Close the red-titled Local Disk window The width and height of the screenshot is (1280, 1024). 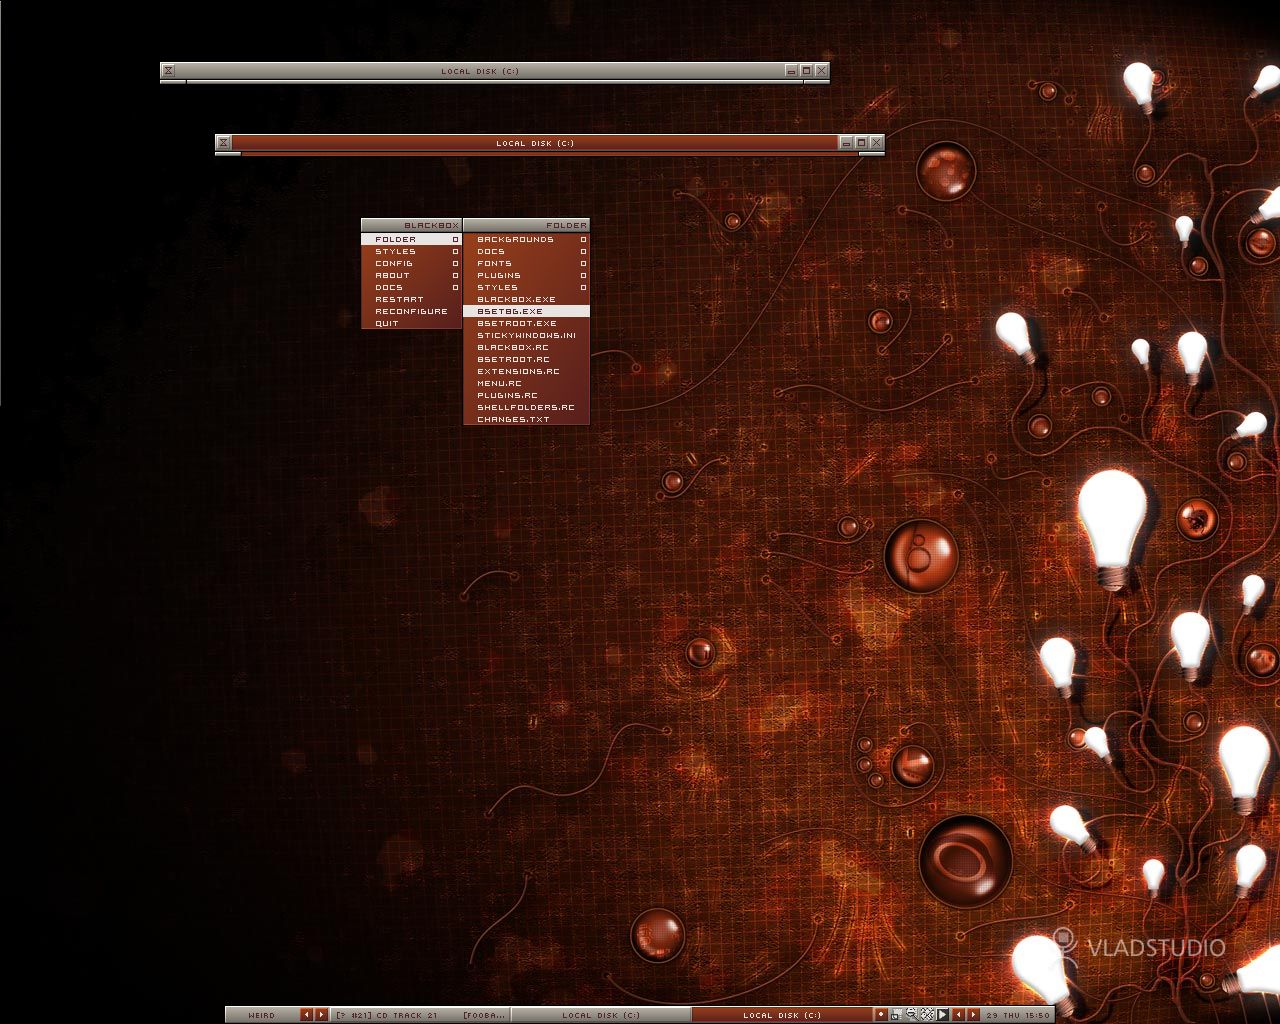pyautogui.click(x=876, y=143)
